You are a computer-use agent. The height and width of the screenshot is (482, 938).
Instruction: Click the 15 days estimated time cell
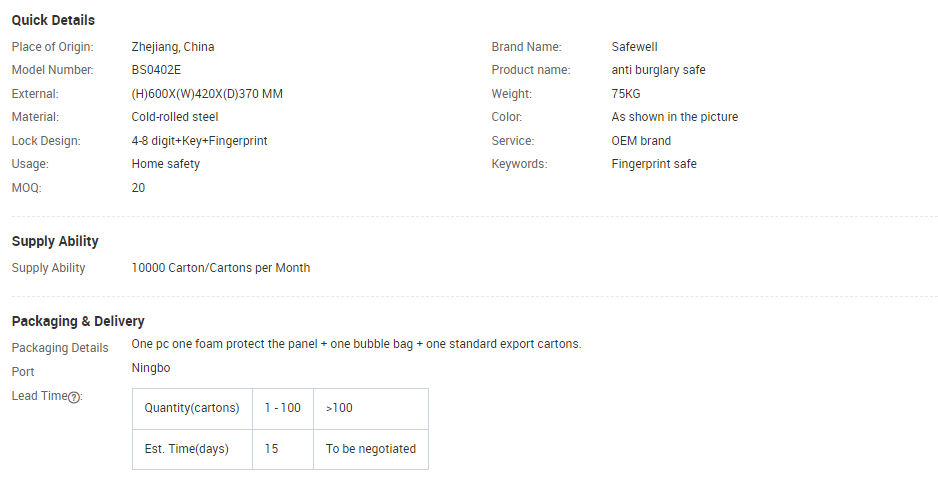[283, 449]
